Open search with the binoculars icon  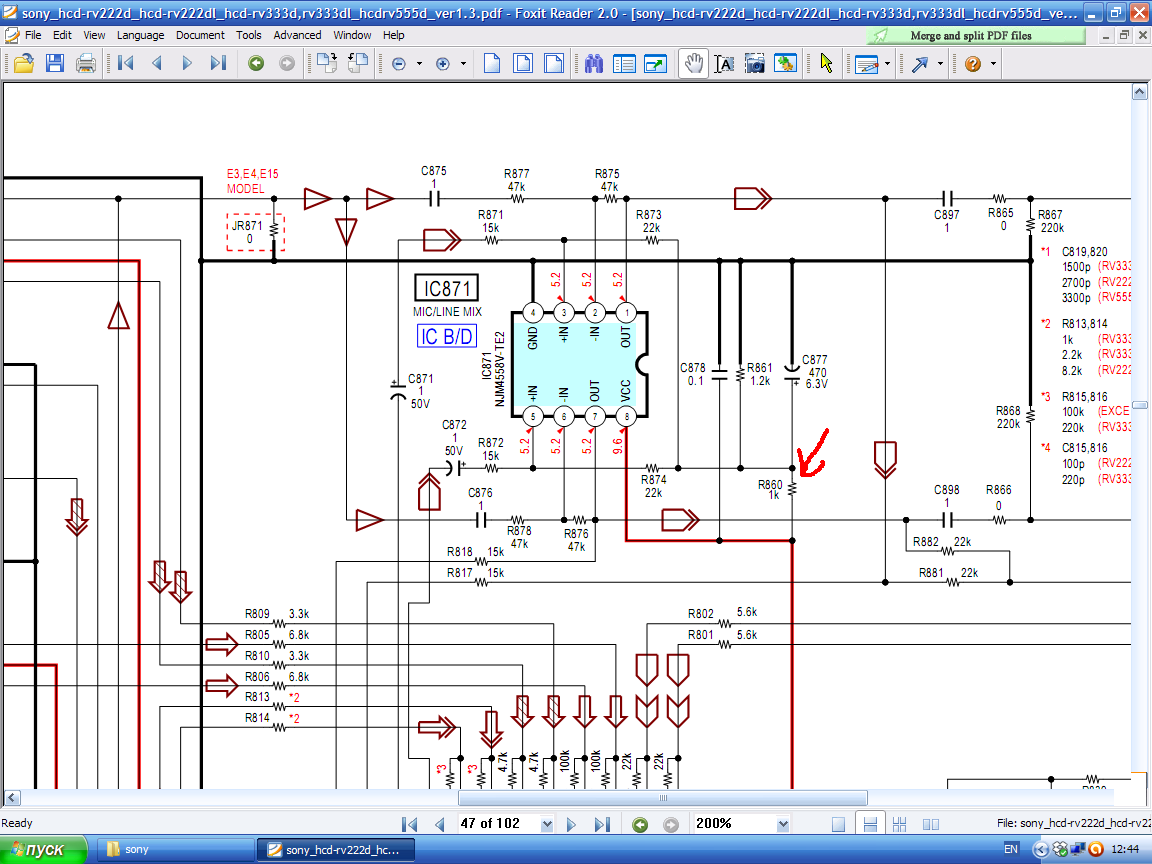594,63
